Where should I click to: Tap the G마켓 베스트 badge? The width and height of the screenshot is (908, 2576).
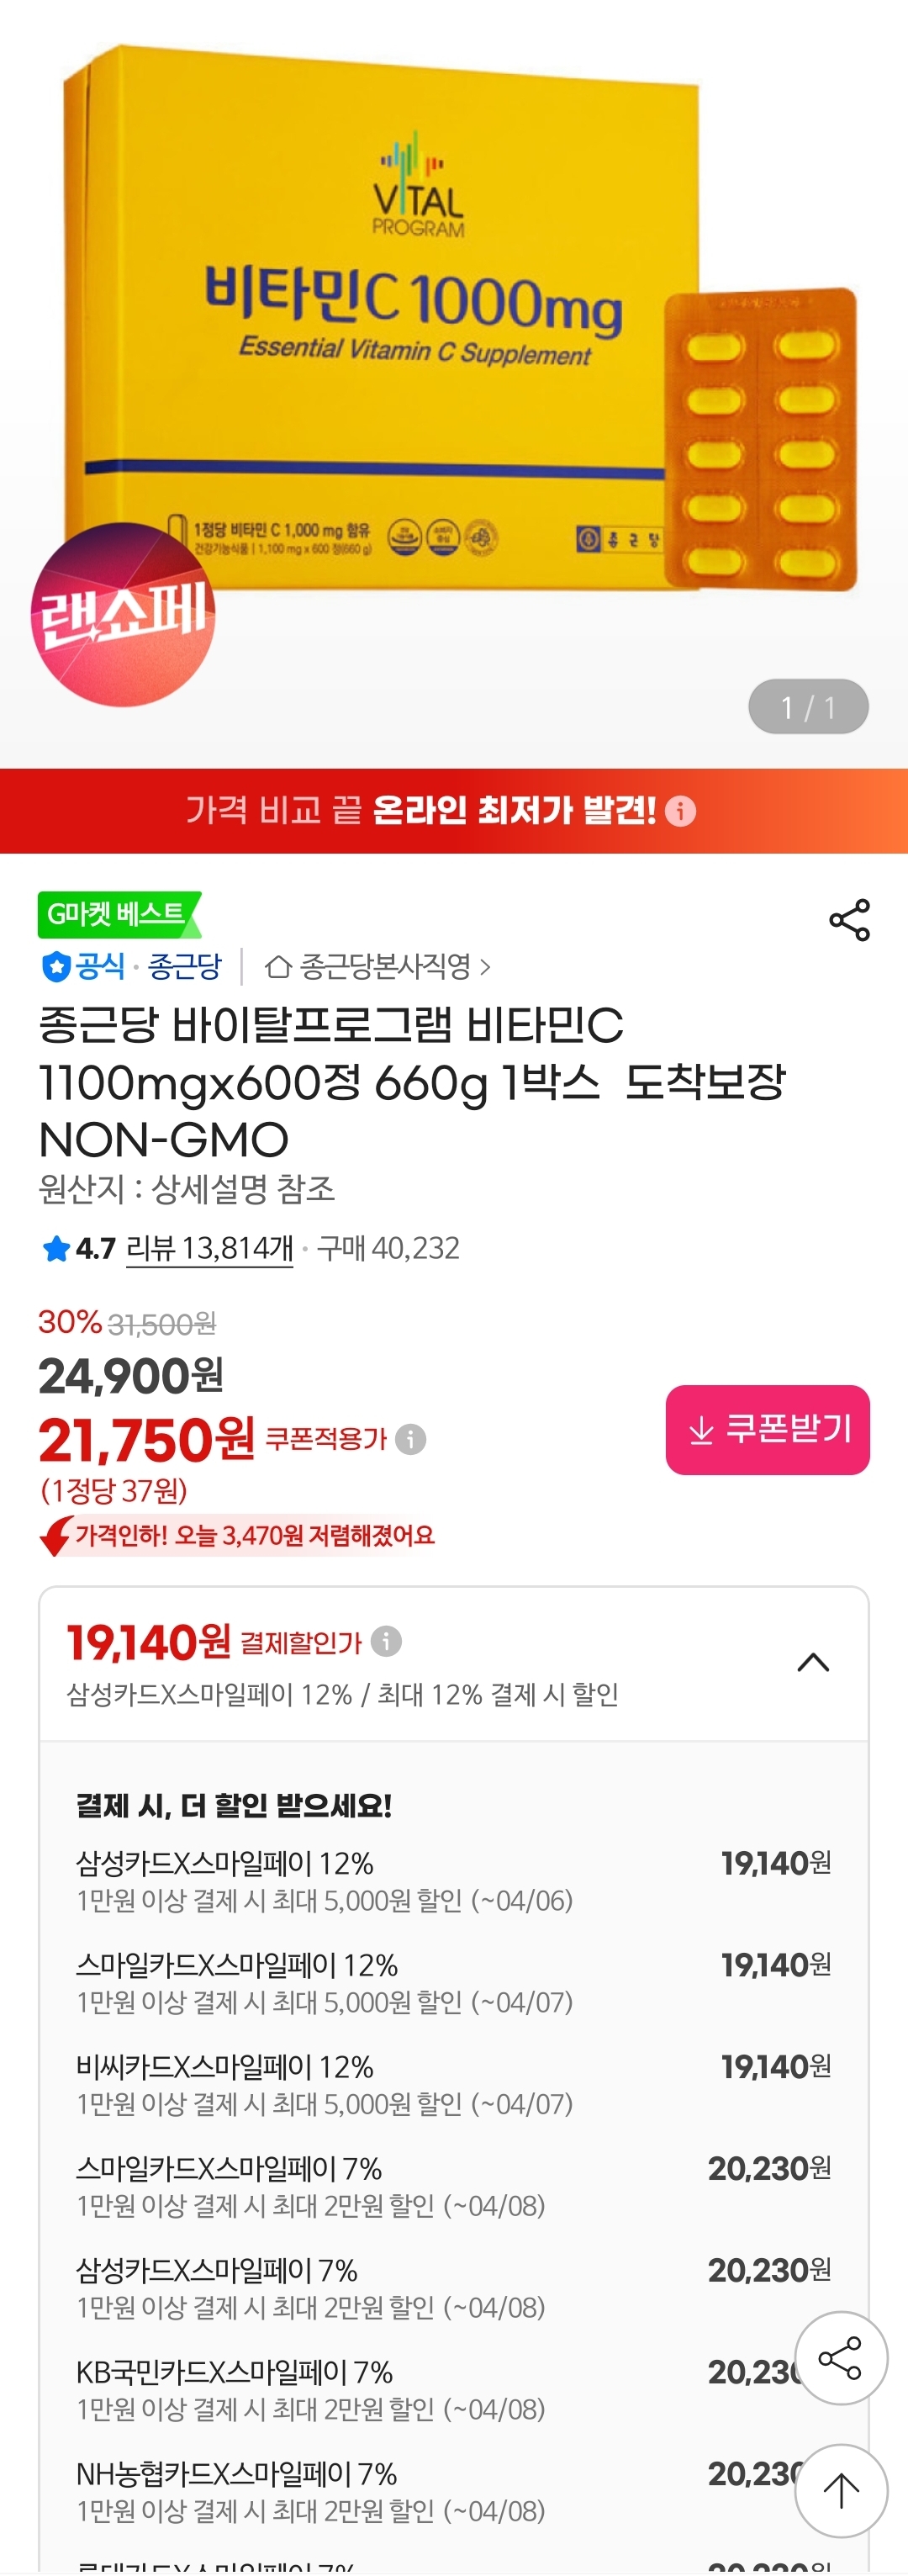118,914
